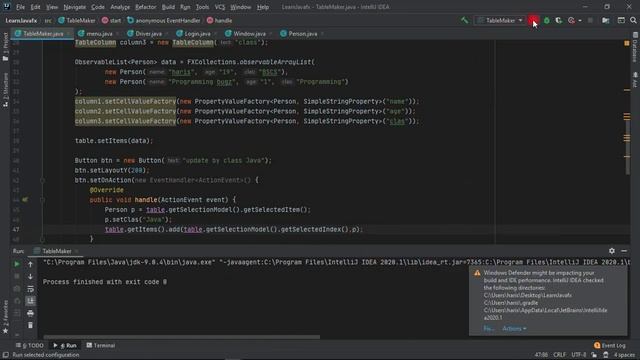640x360 pixels.
Task: Open the Actions dropdown in notification
Action: pyautogui.click(x=514, y=329)
